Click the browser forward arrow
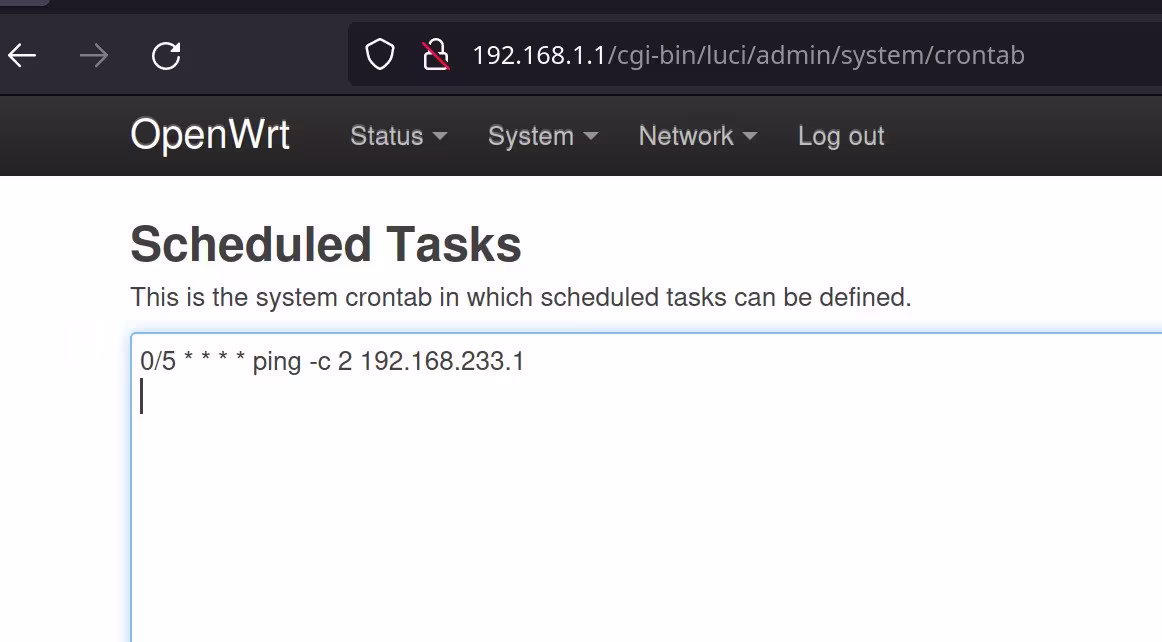Viewport: 1162px width, 642px height. pos(94,56)
